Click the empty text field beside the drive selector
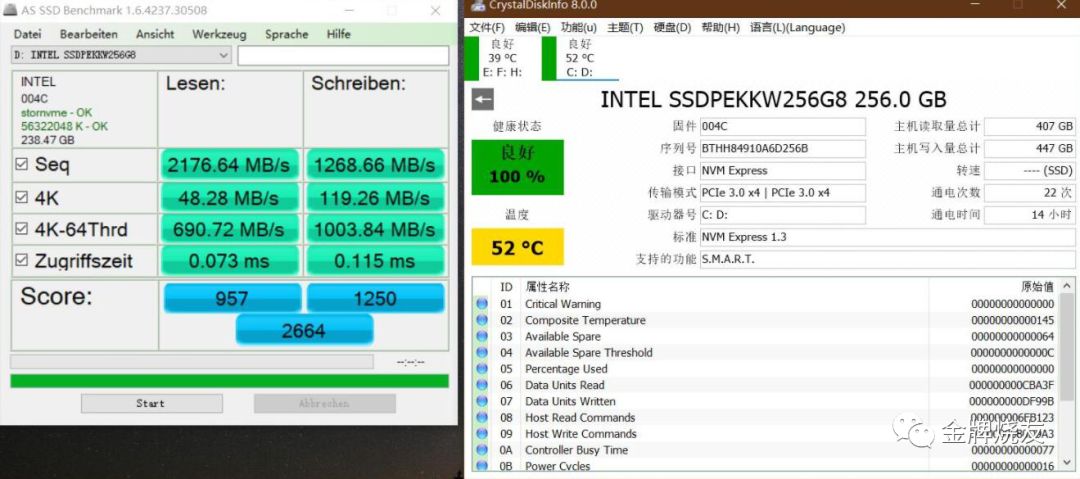This screenshot has width=1080, height=479. (x=343, y=56)
